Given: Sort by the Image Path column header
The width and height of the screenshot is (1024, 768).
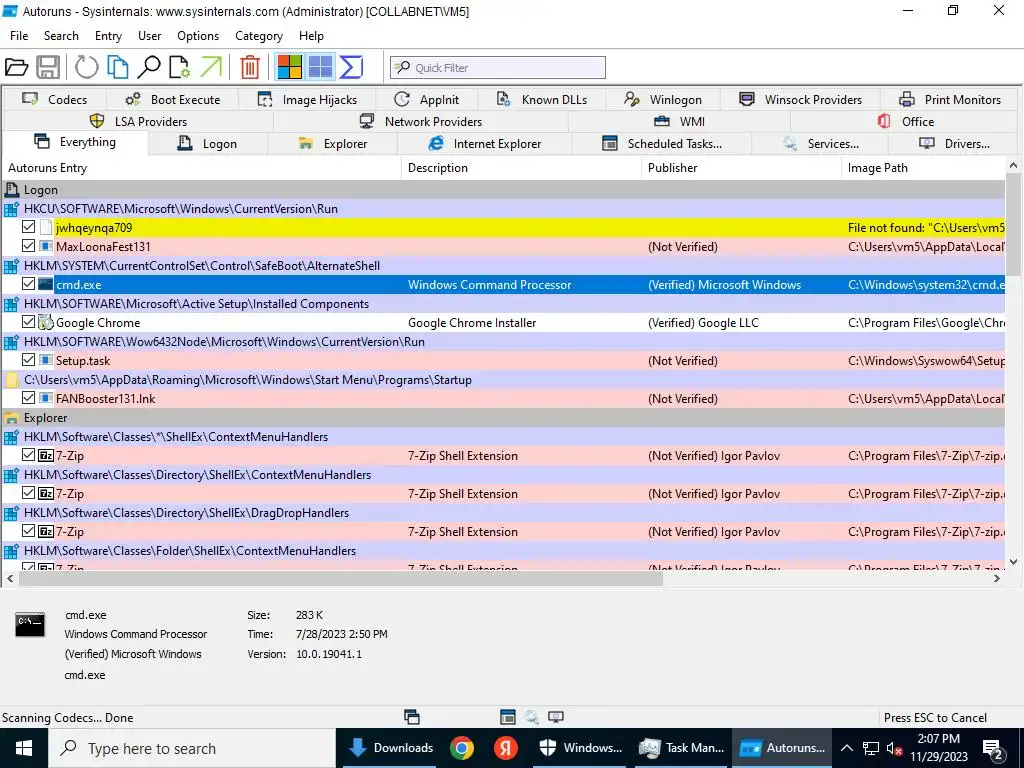Looking at the screenshot, I should 923,168.
